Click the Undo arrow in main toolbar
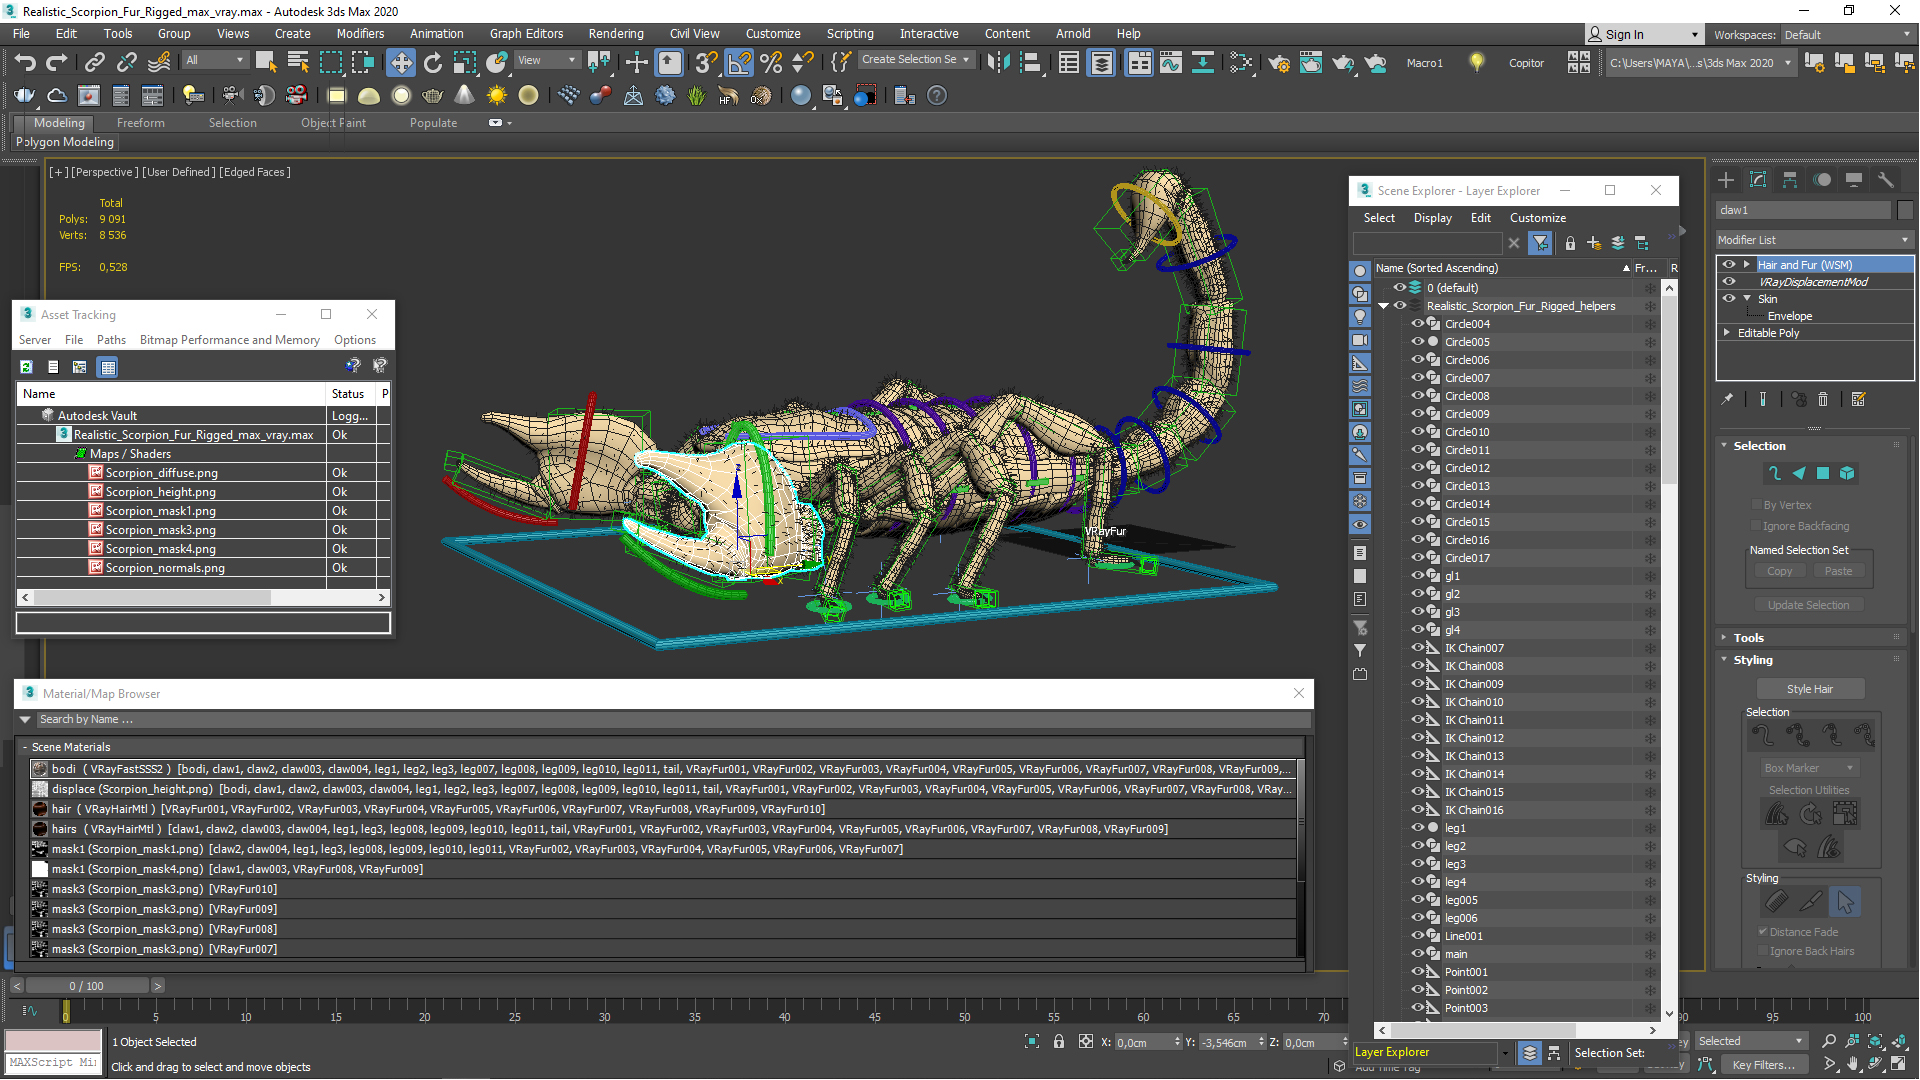Viewport: 1920px width, 1080px height. click(x=25, y=63)
